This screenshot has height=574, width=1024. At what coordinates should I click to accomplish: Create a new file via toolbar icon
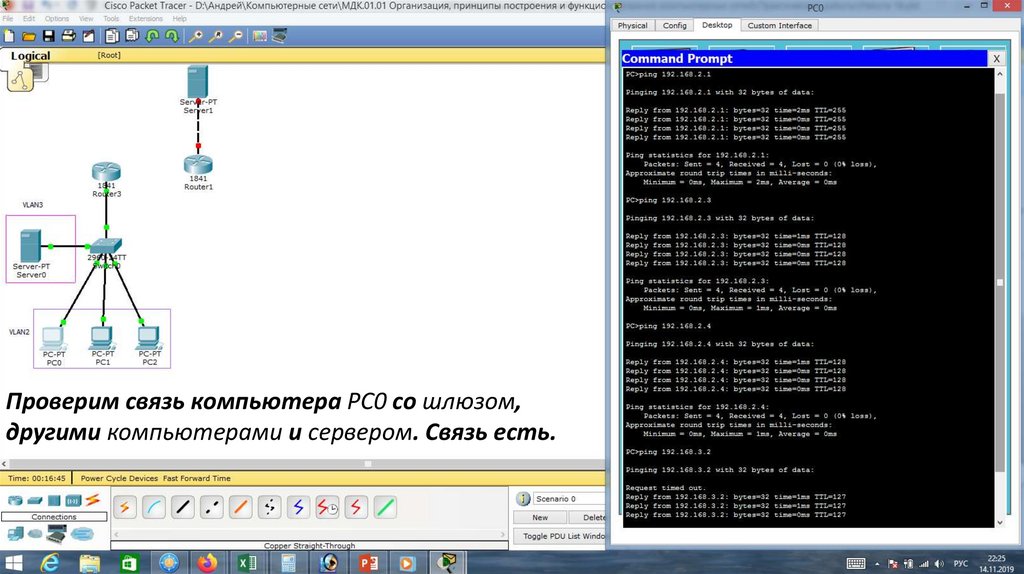coord(9,36)
